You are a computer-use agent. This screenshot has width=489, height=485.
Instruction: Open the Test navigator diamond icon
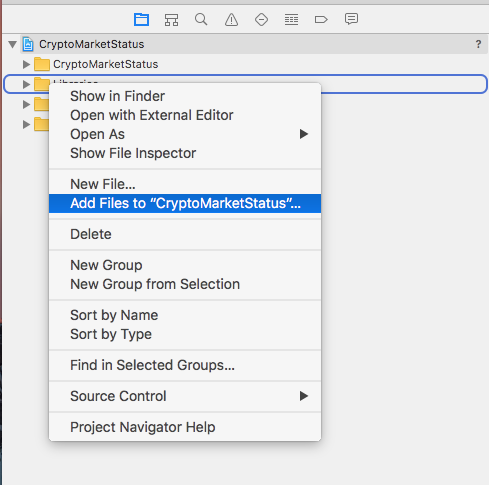[x=261, y=19]
